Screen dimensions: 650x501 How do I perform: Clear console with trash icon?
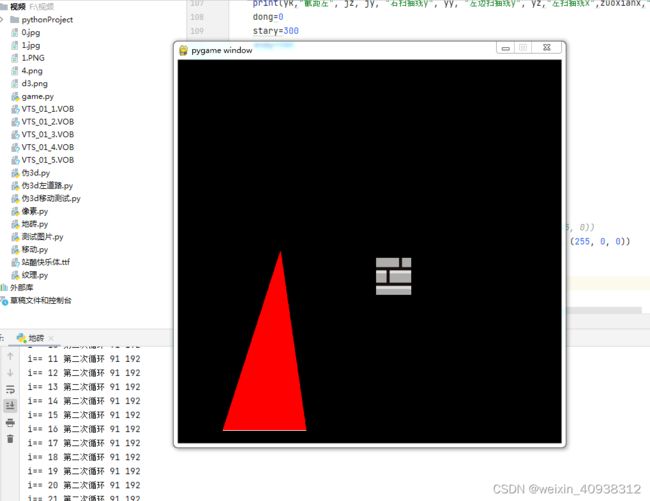(10, 439)
